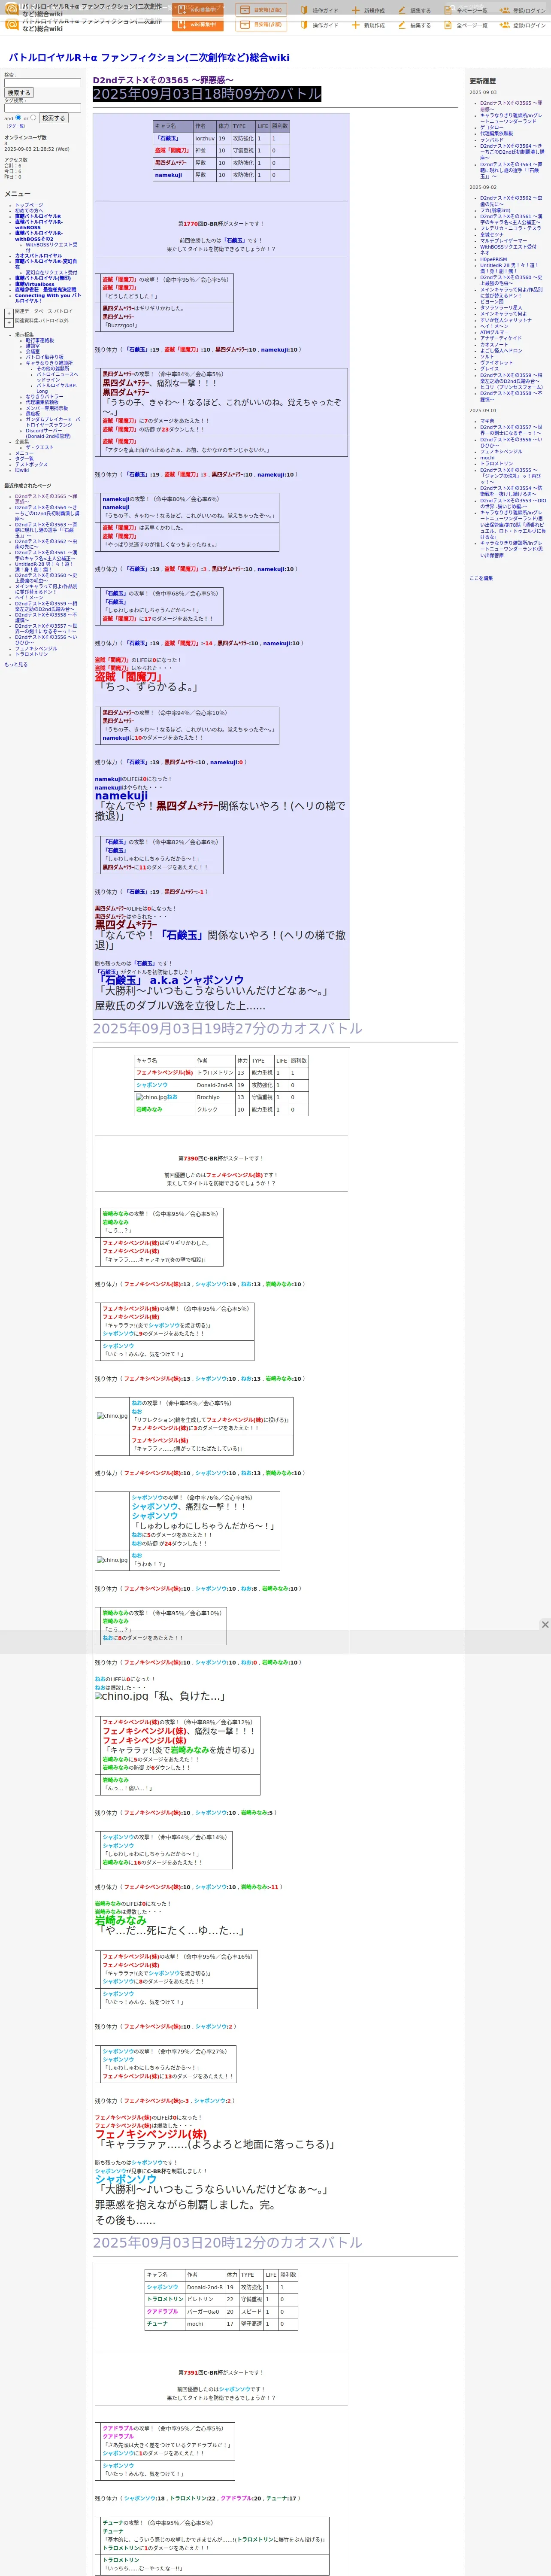551x2576 pixels.
Task: Open 雑談室 under 掲示板集
Action: coord(33,346)
